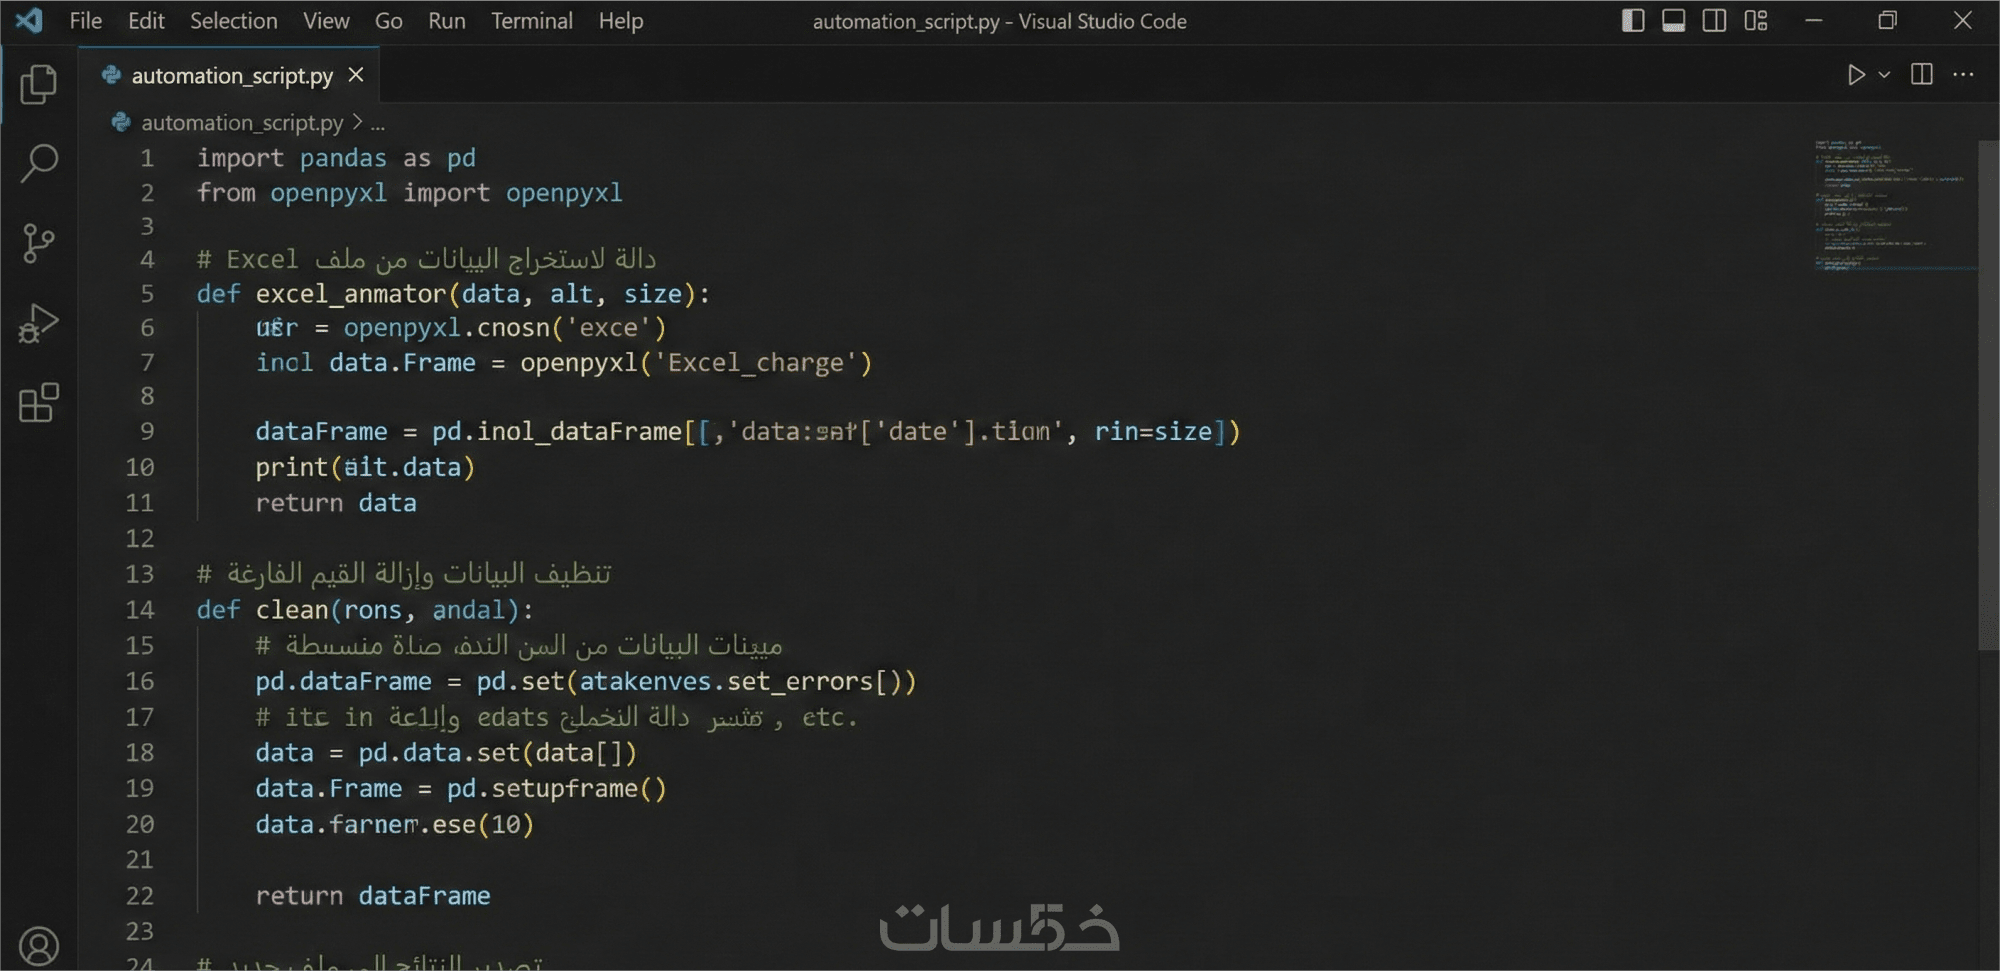This screenshot has height=971, width=2000.
Task: Split the editor to the right
Action: (x=1921, y=75)
